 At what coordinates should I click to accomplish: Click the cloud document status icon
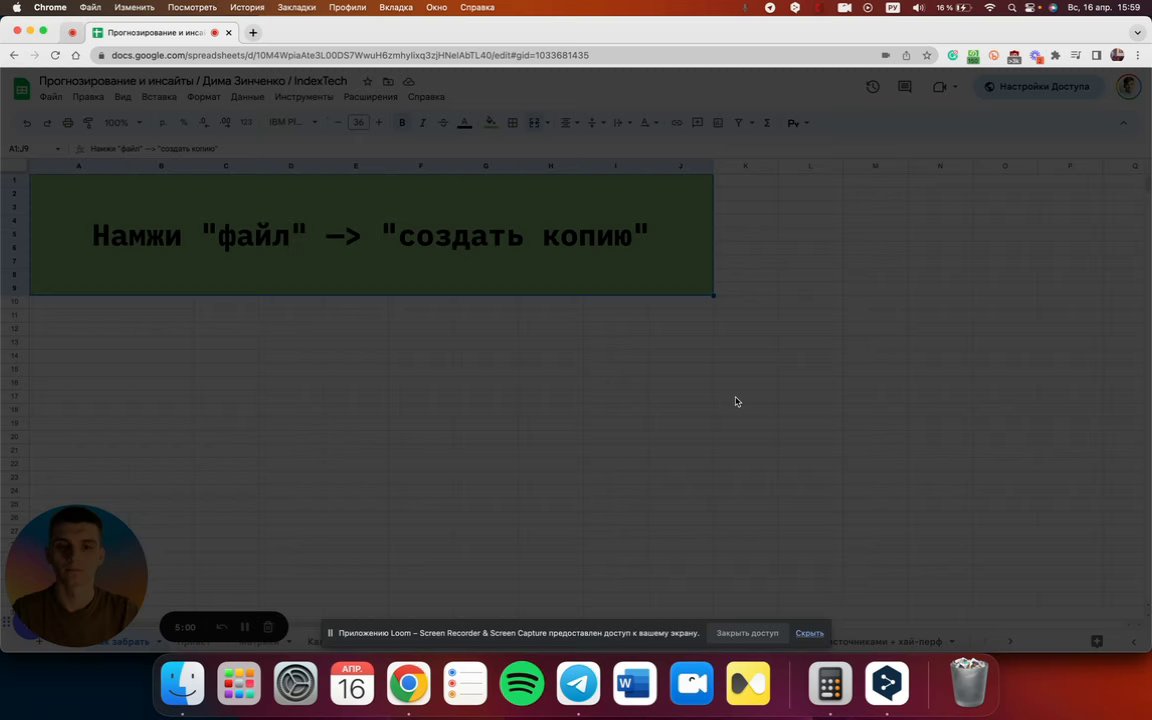[x=408, y=82]
